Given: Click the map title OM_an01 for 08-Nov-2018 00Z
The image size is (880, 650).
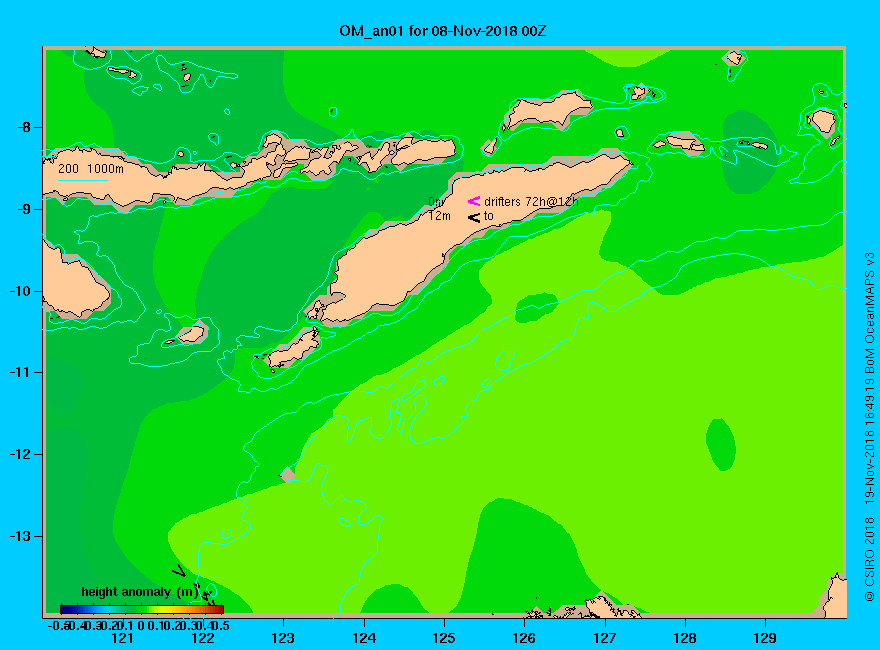Looking at the screenshot, I should tap(442, 31).
